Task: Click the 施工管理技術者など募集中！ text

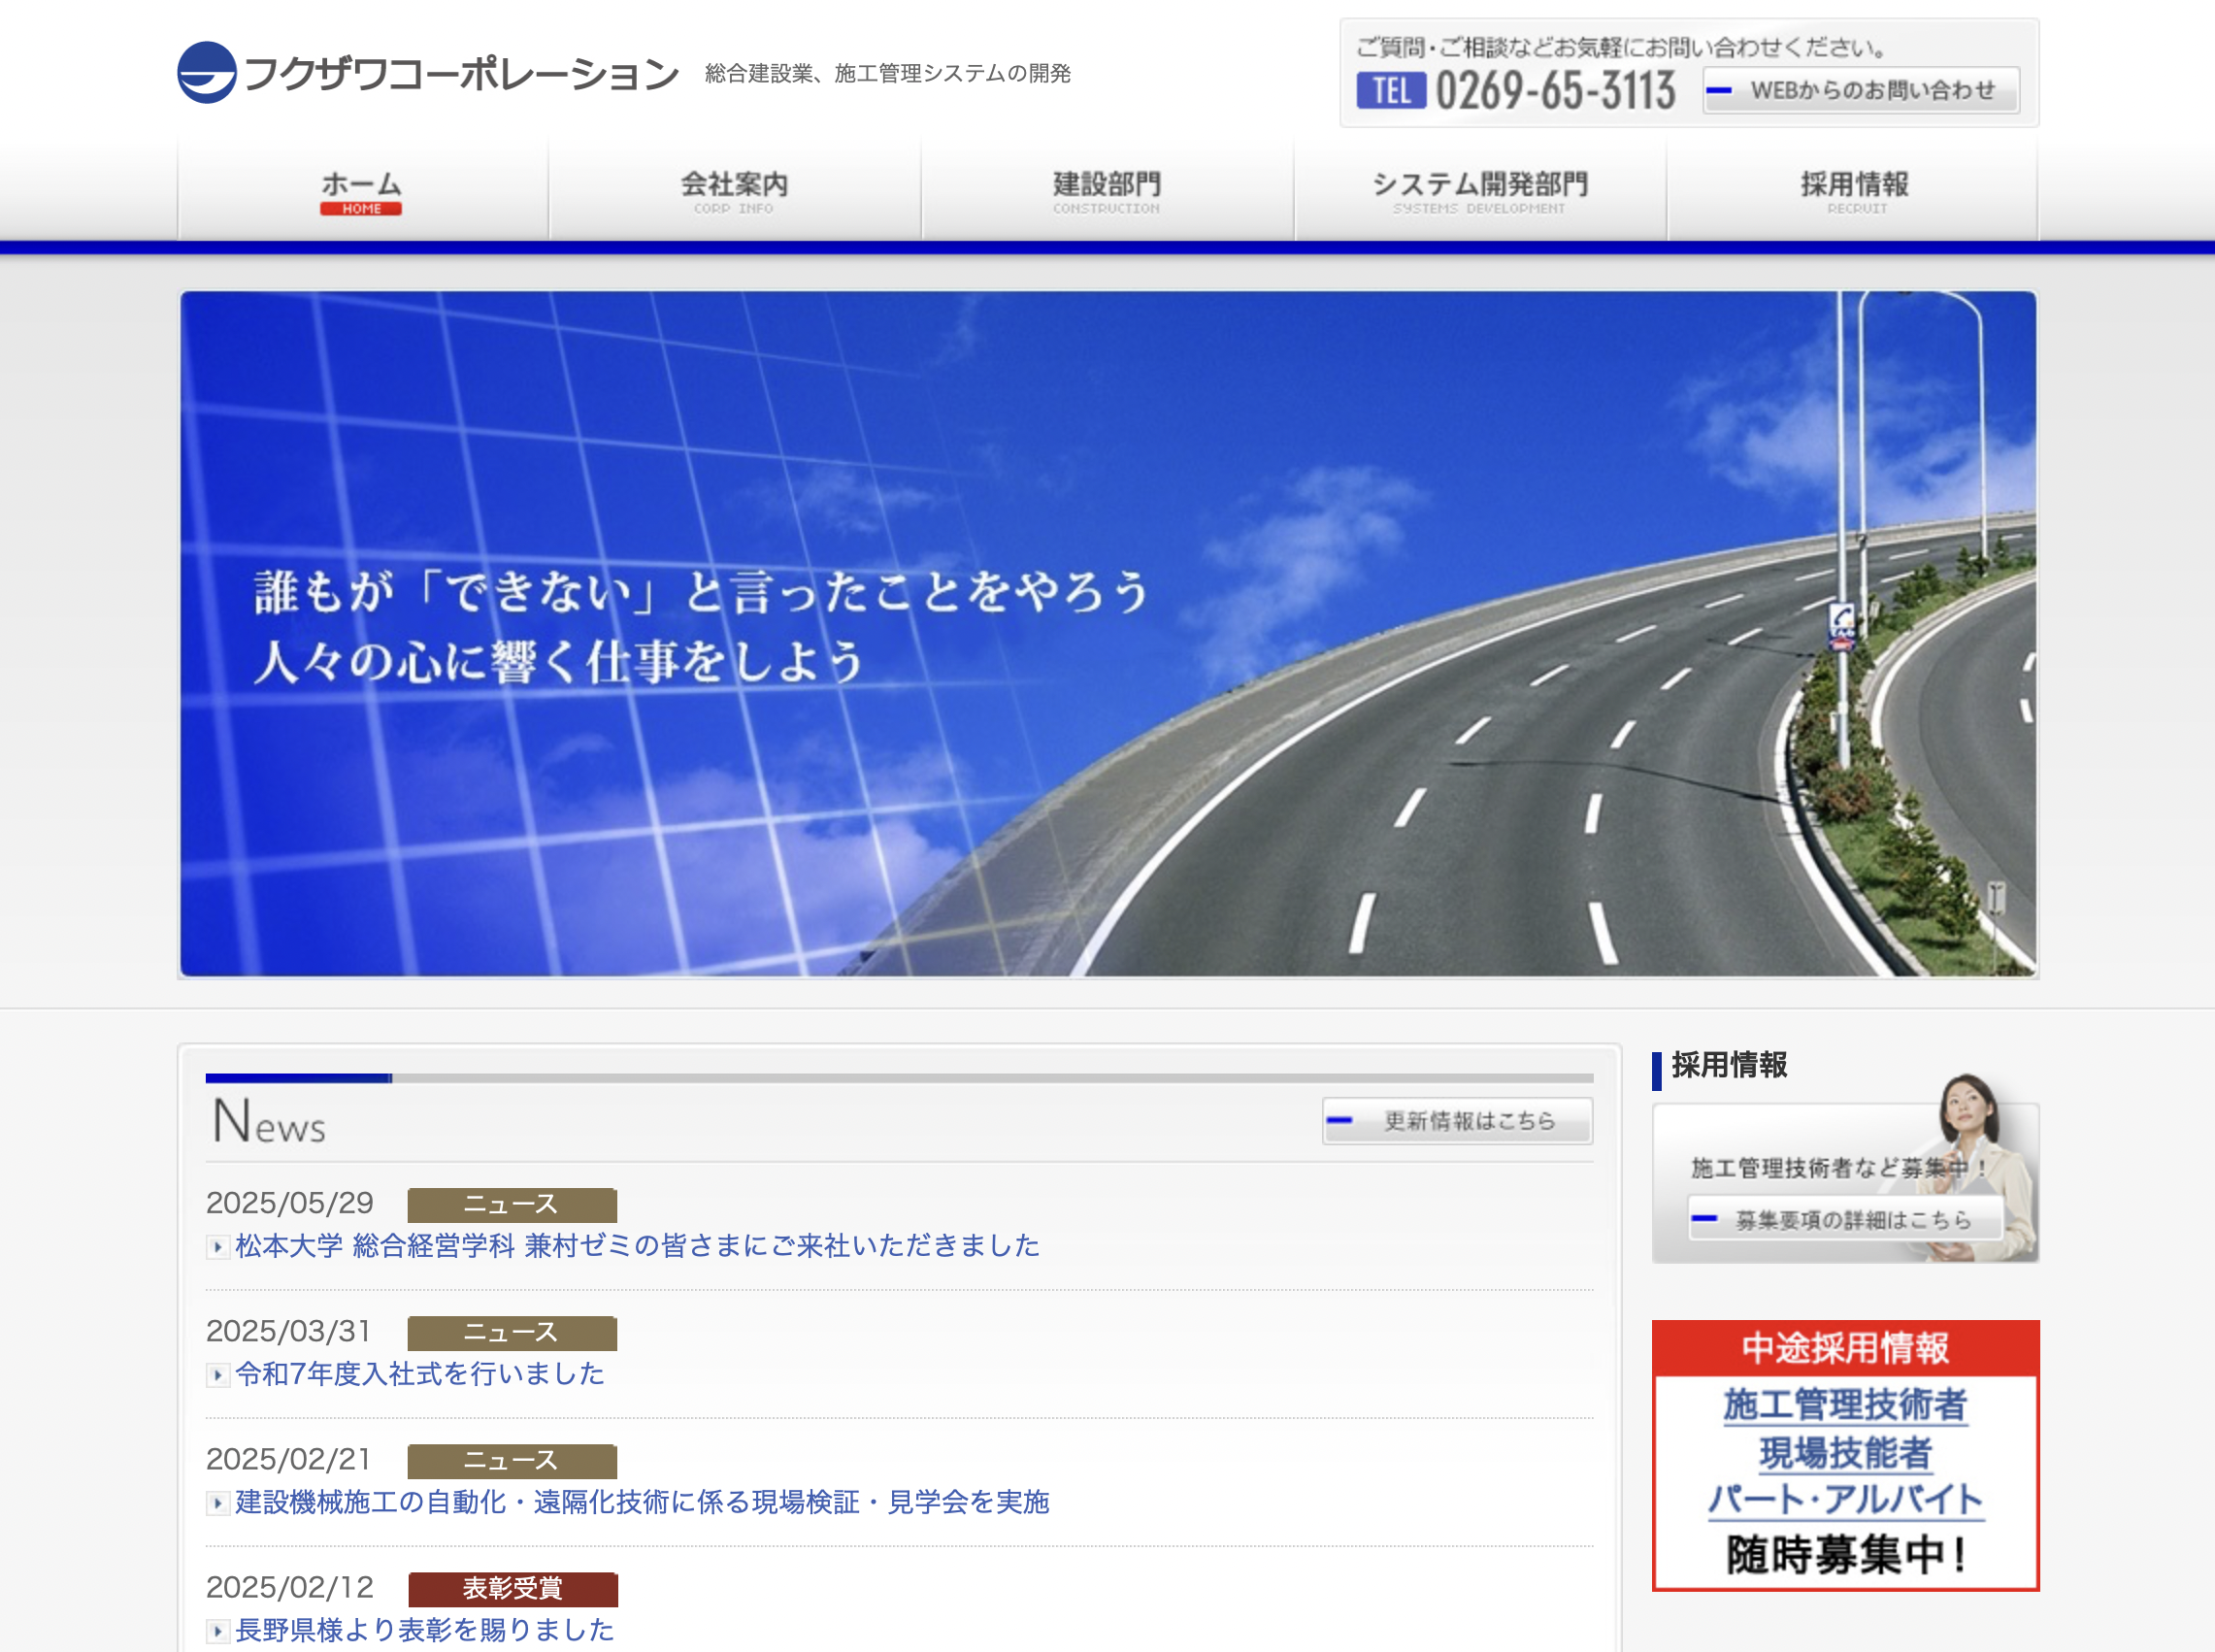Action: tap(1837, 1168)
